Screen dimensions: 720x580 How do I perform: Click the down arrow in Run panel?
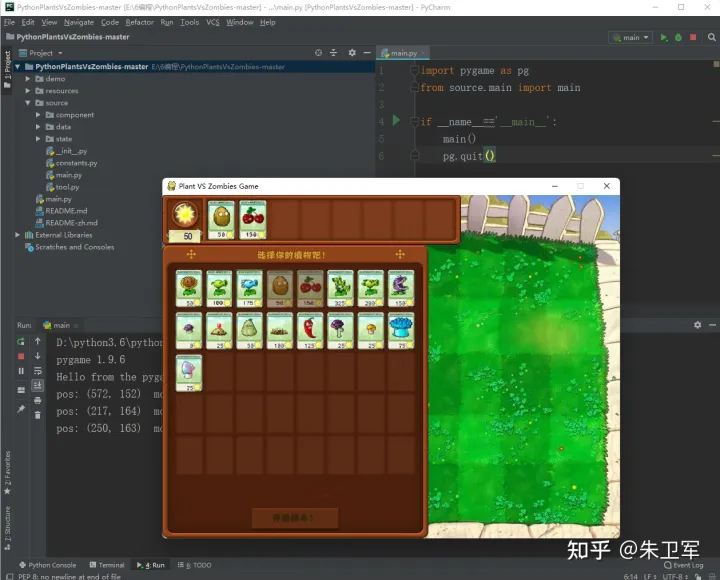38,356
